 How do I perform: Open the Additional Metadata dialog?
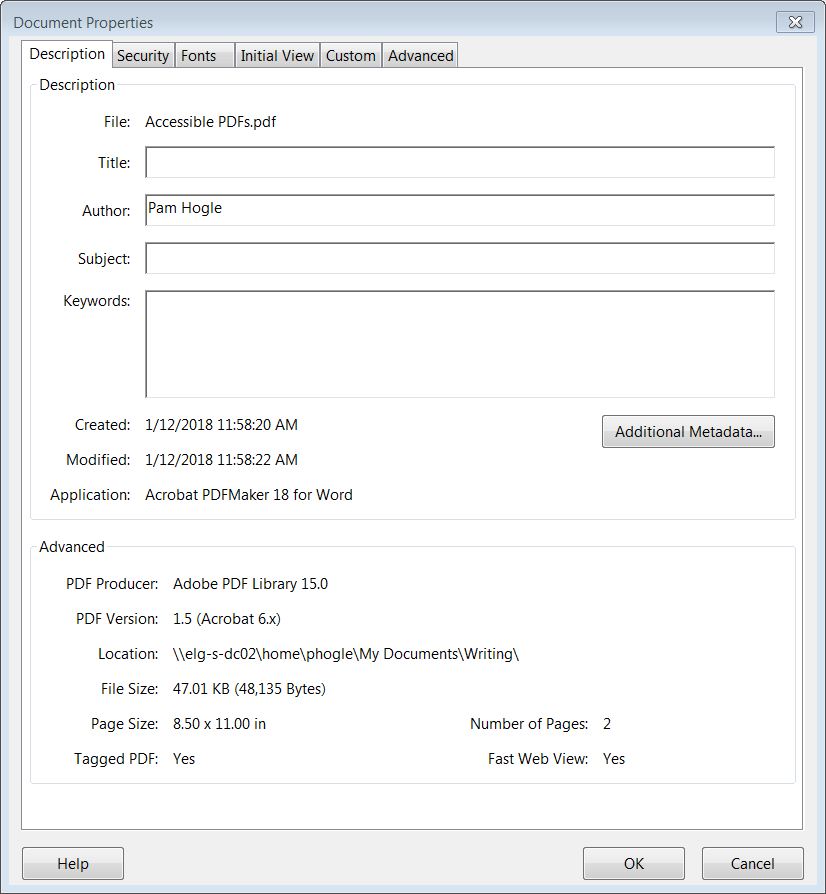688,431
